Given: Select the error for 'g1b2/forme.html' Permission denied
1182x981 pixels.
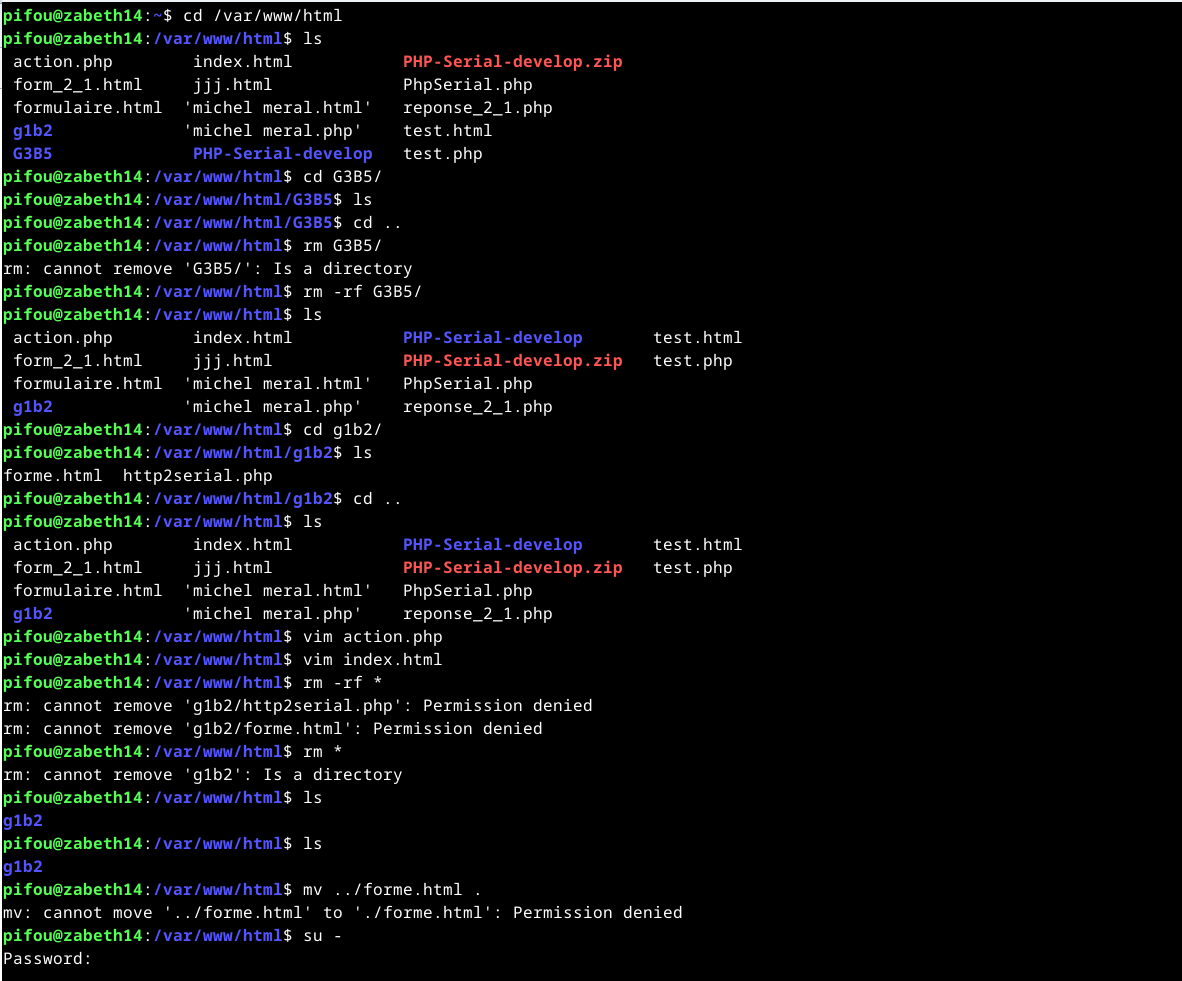Looking at the screenshot, I should (273, 729).
